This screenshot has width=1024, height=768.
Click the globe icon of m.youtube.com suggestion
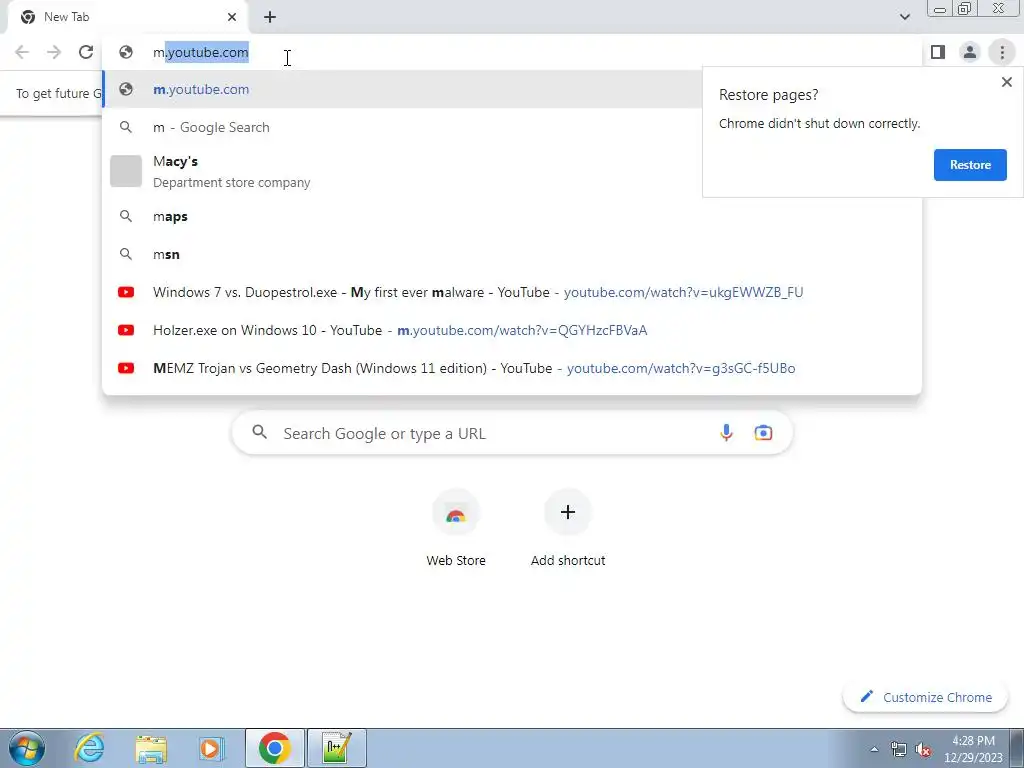coord(126,89)
